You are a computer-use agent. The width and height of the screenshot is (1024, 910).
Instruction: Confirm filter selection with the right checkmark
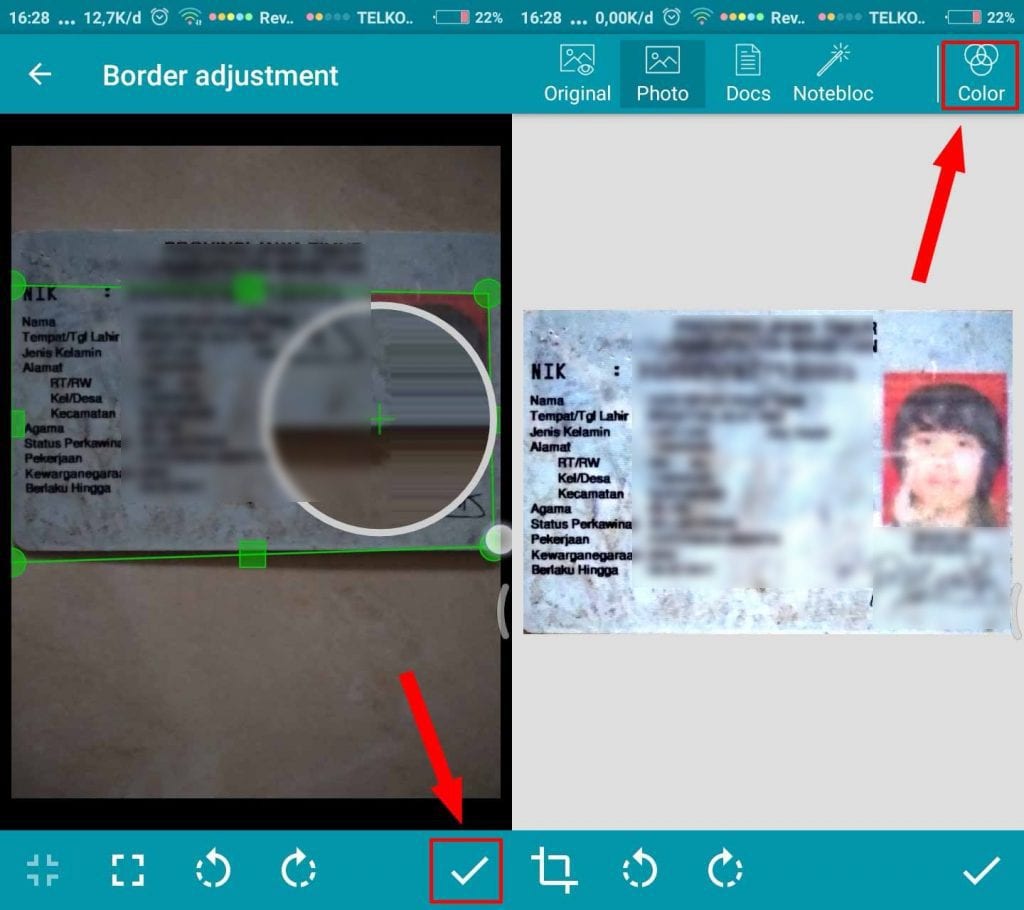click(981, 871)
